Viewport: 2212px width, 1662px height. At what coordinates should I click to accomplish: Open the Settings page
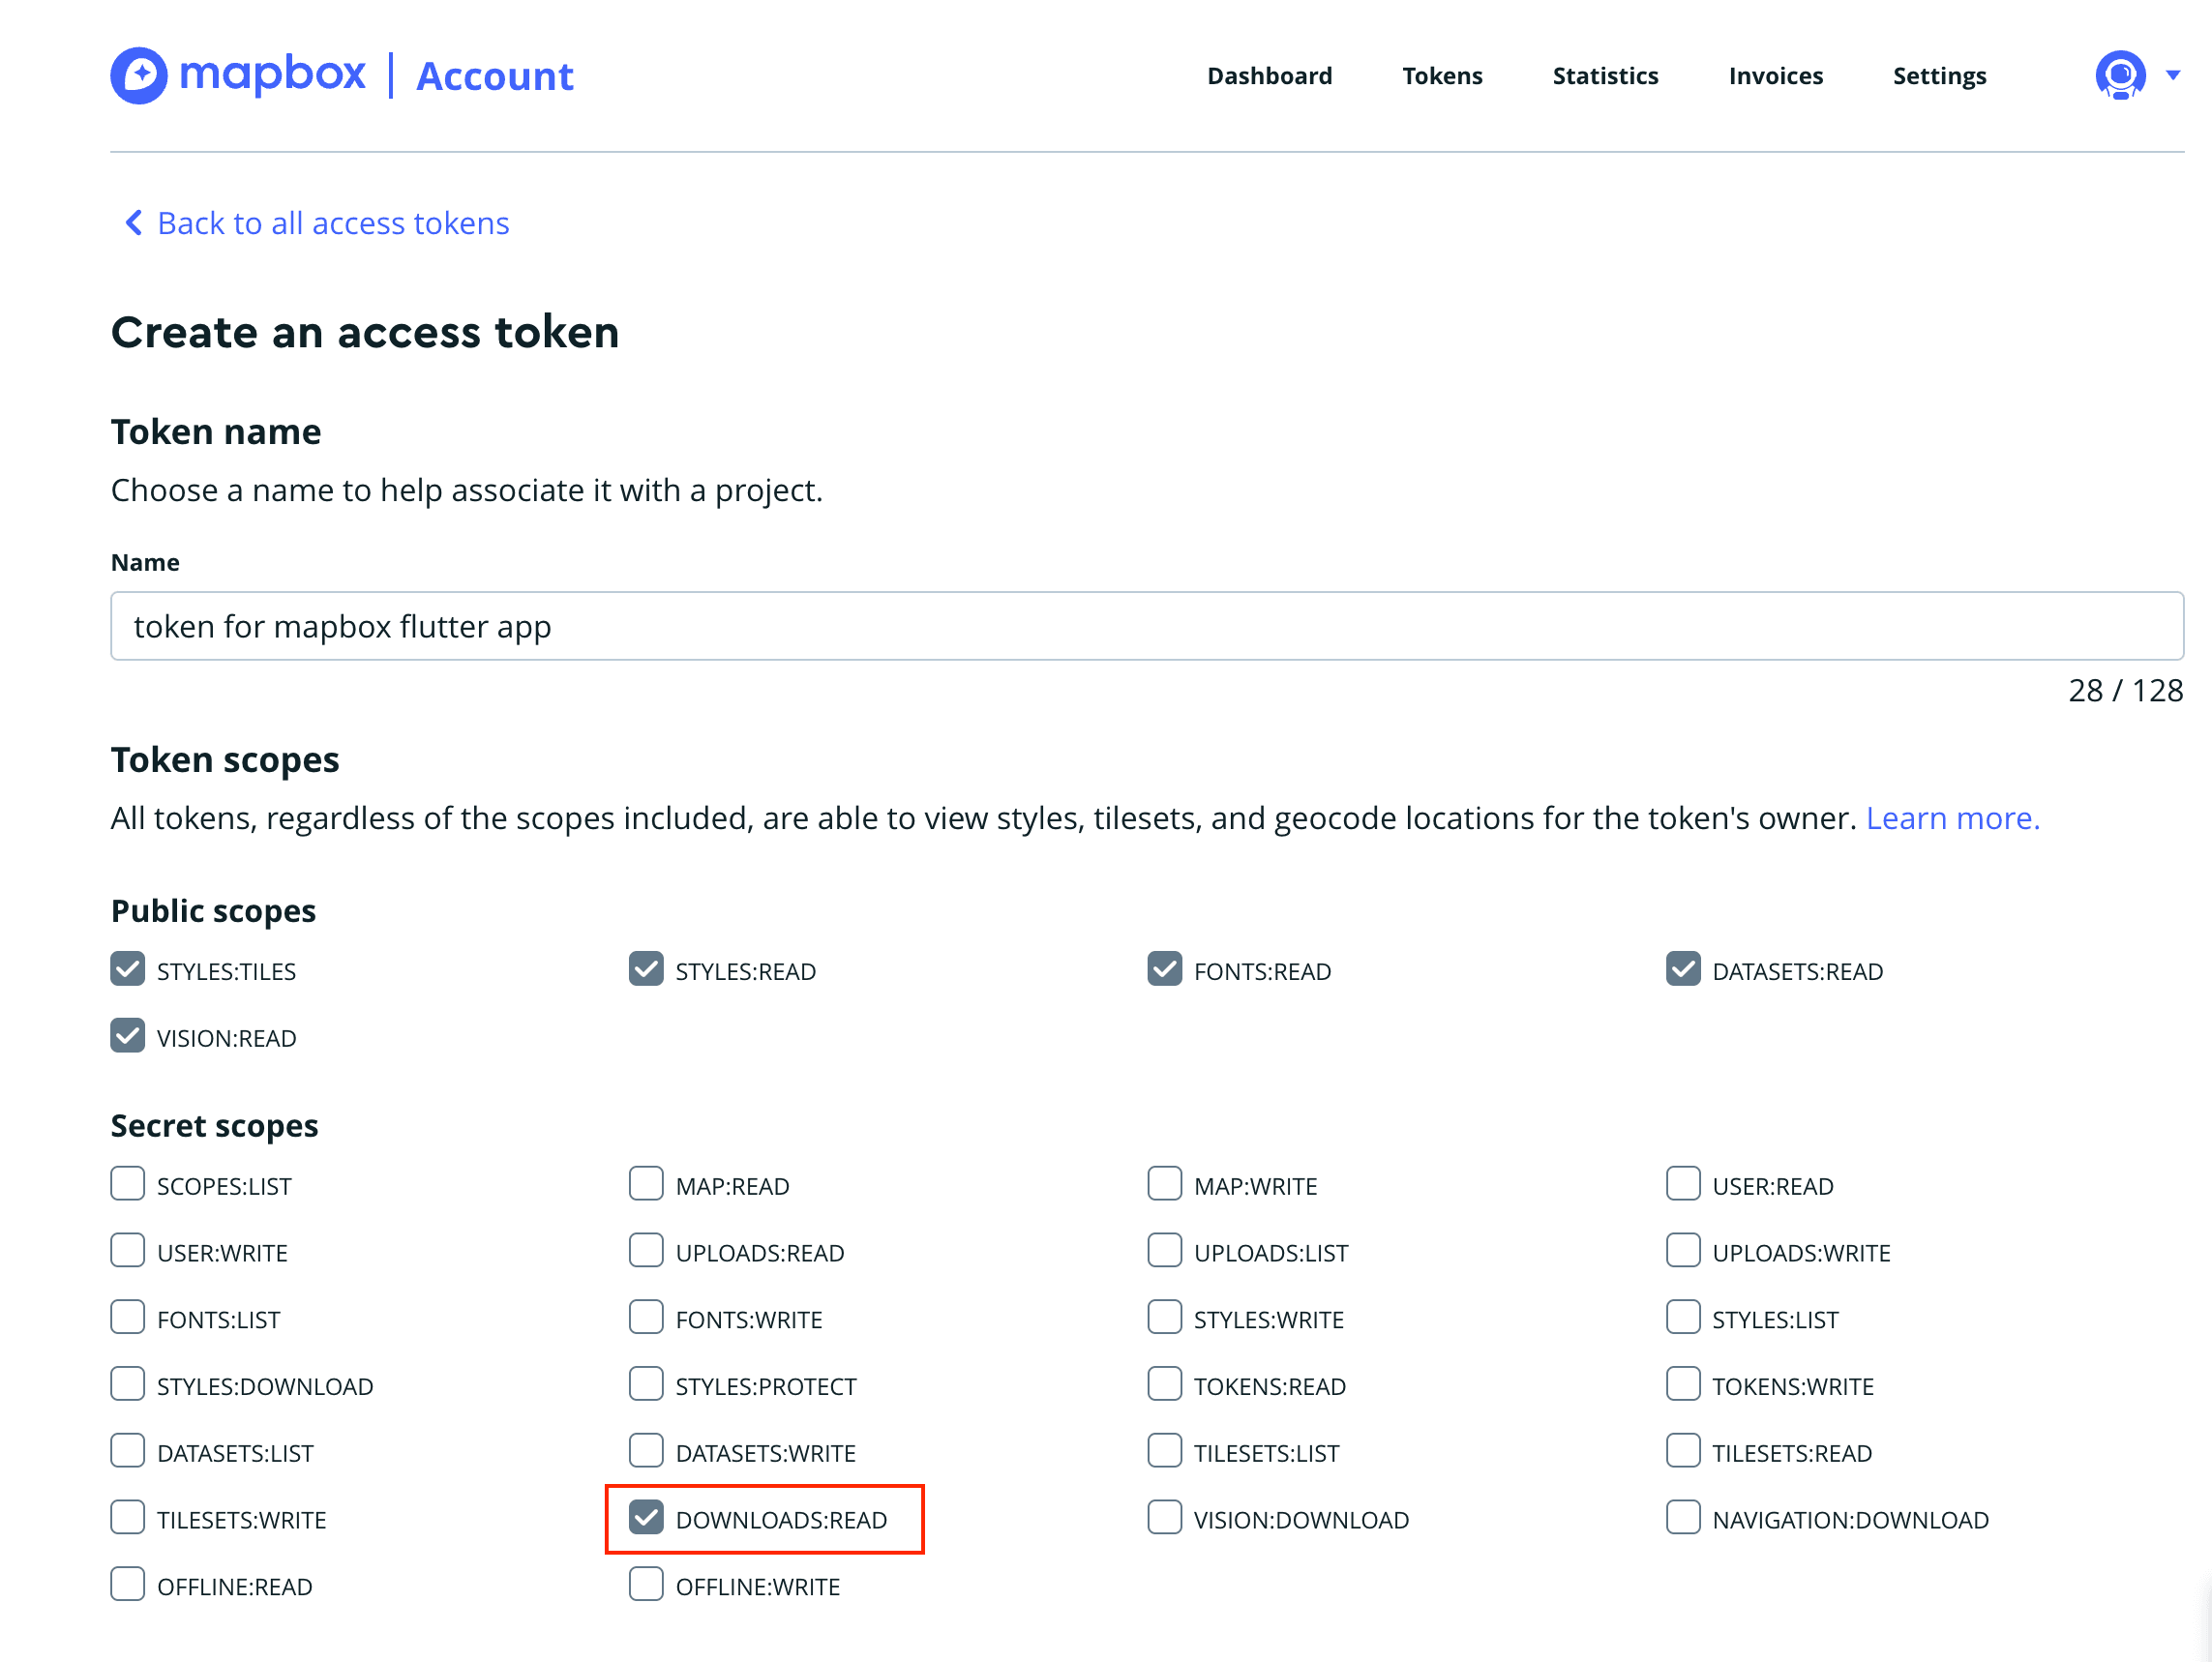(x=1939, y=76)
